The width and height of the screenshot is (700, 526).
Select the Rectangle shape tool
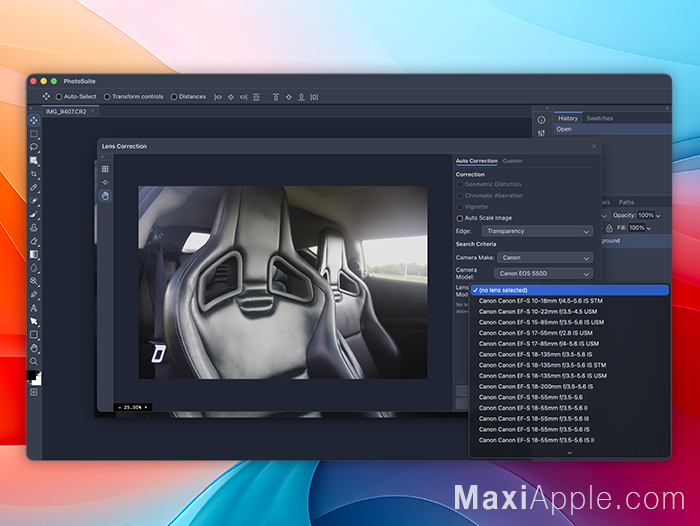34,335
